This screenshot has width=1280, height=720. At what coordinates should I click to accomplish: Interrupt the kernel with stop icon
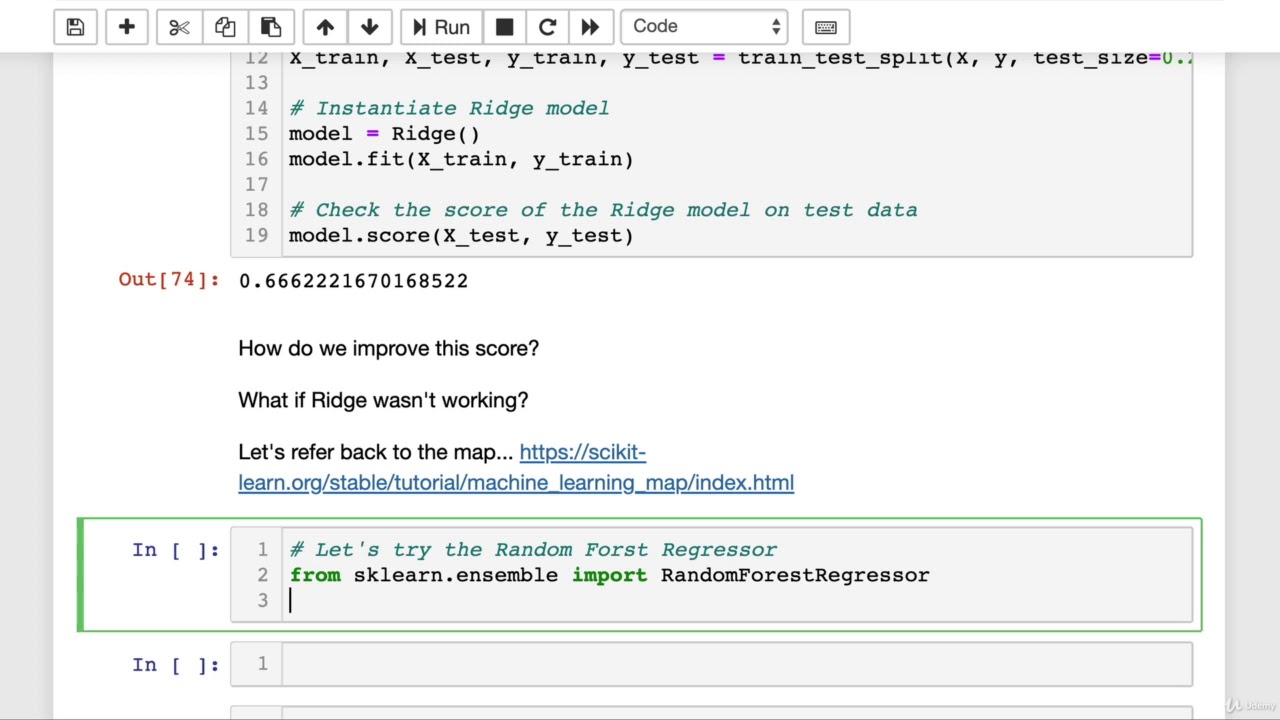click(x=505, y=27)
